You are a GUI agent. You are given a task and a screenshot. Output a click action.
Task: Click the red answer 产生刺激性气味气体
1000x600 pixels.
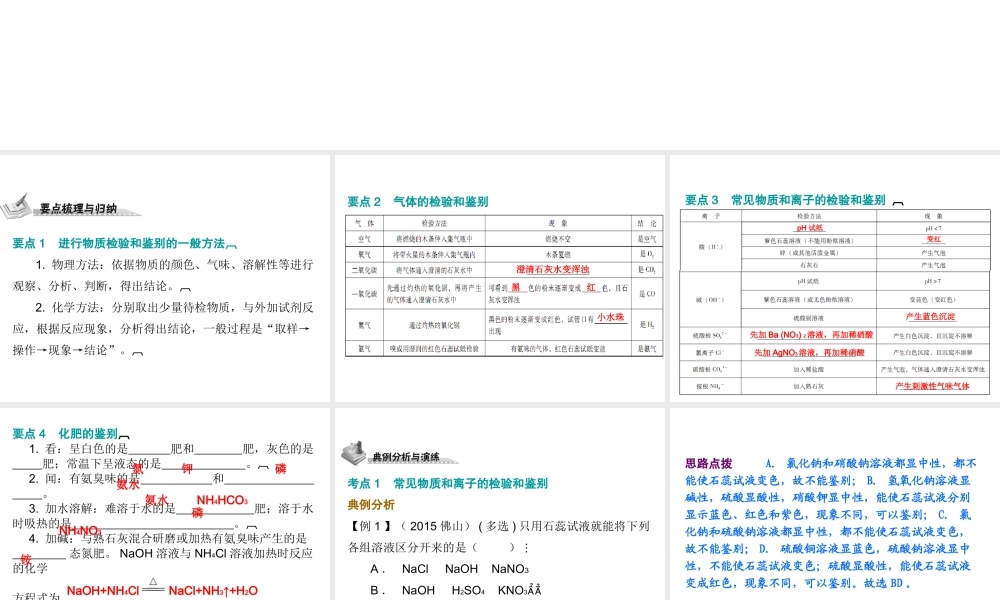tap(932, 386)
